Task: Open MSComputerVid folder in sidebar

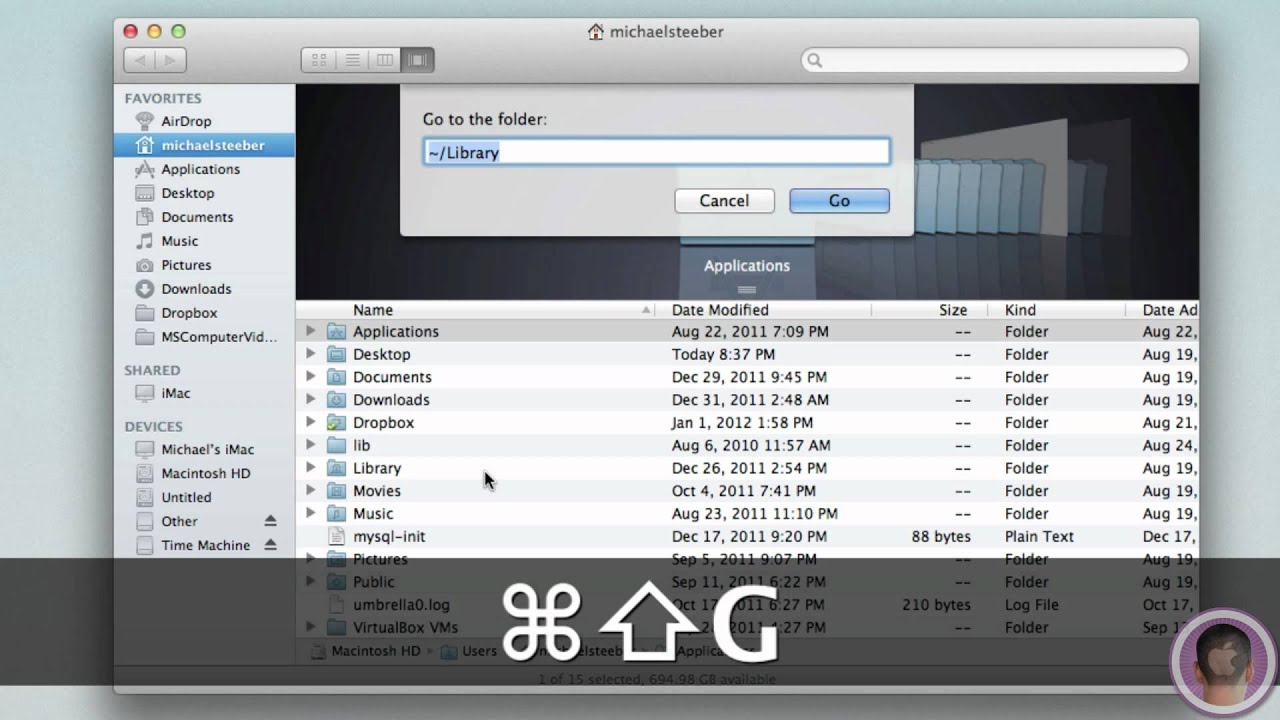Action: click(x=219, y=337)
